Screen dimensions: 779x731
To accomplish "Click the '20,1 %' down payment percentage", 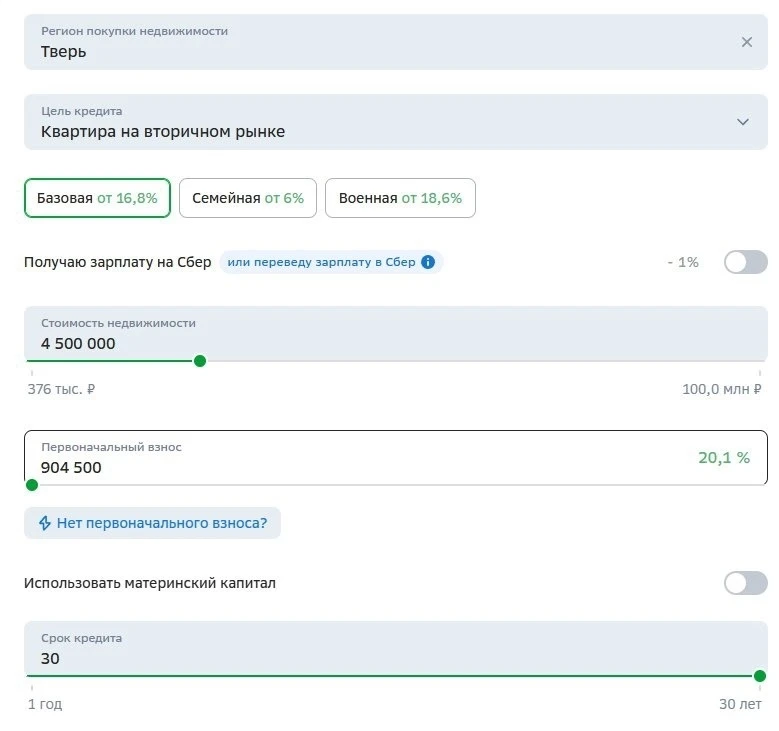I will [x=724, y=458].
